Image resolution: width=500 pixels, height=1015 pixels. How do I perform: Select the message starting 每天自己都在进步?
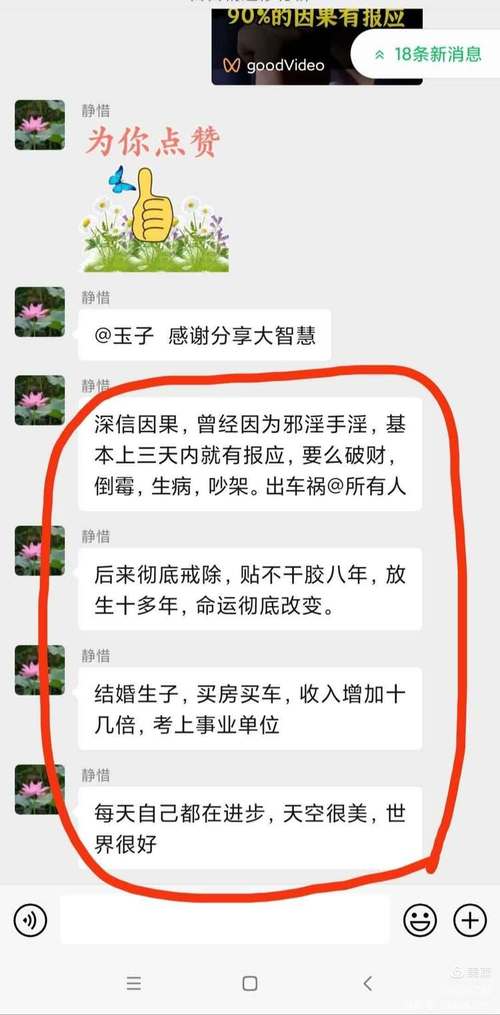(250, 828)
